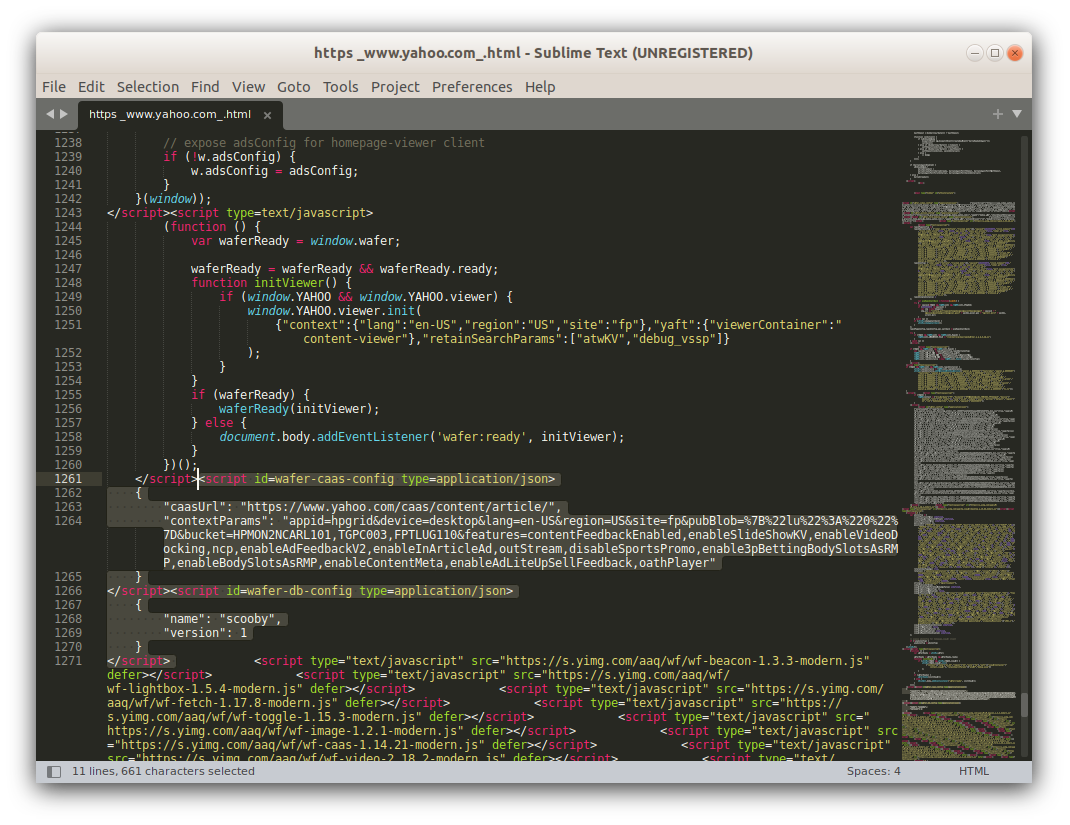The width and height of the screenshot is (1070, 825).
Task: Click the forward navigation arrow above the tabs
Action: [61, 114]
